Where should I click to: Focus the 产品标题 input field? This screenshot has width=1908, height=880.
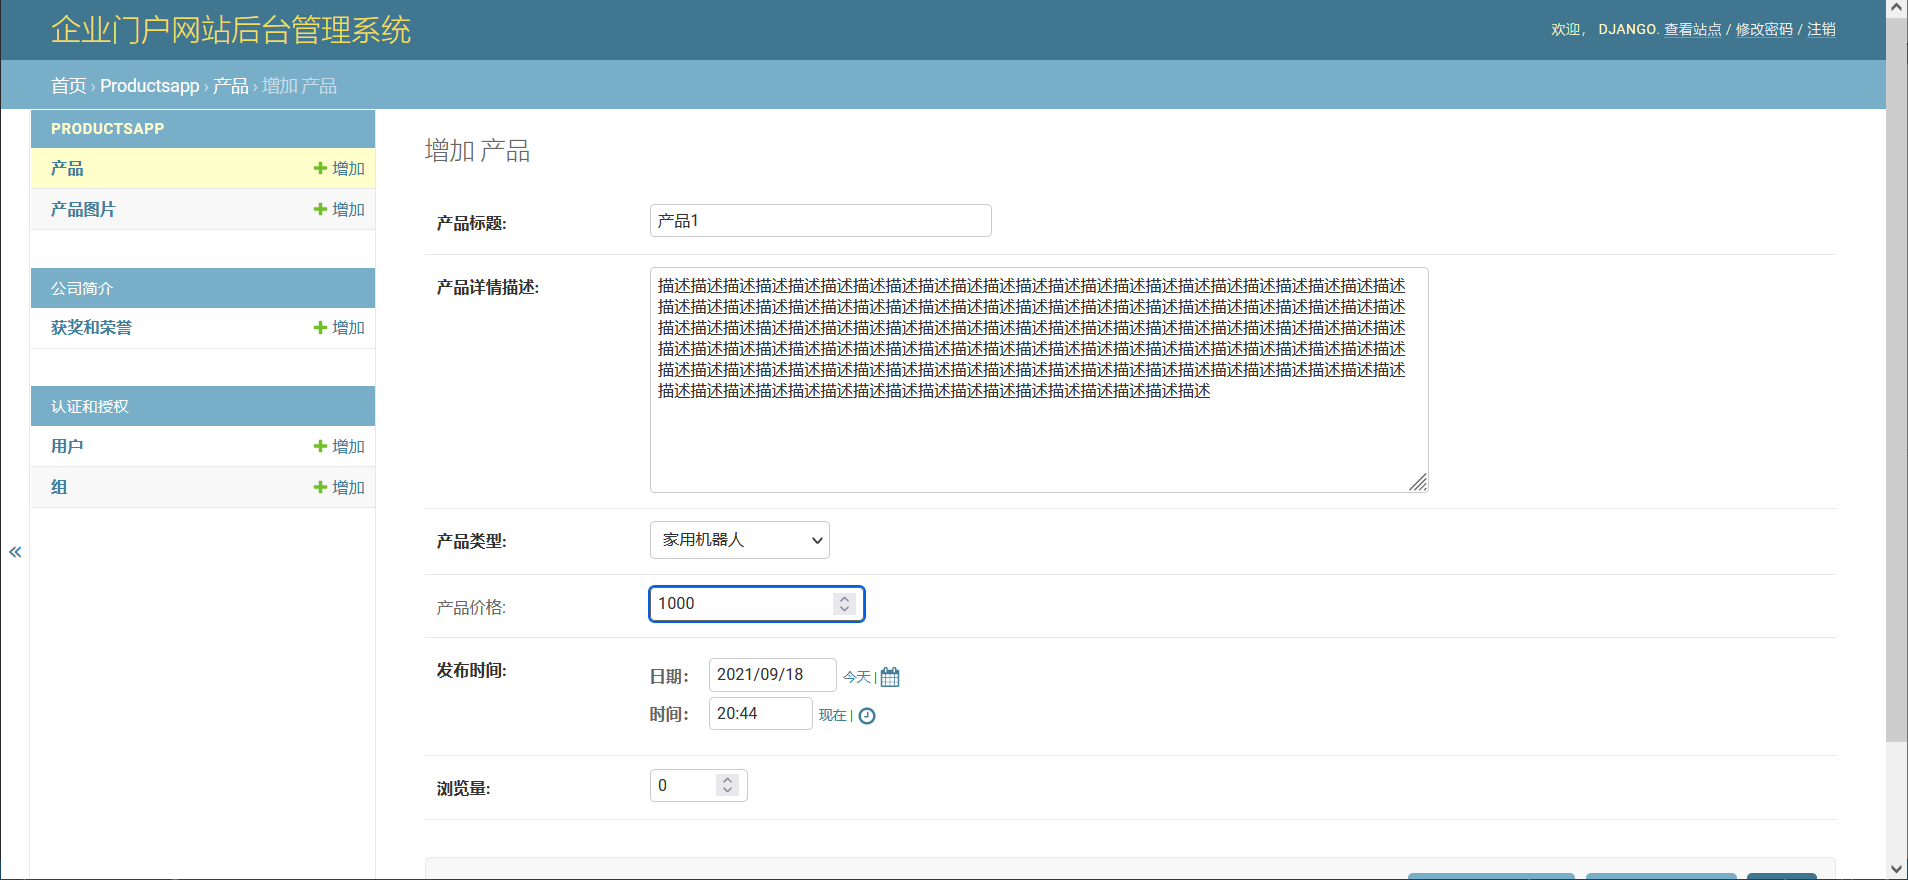coord(821,221)
